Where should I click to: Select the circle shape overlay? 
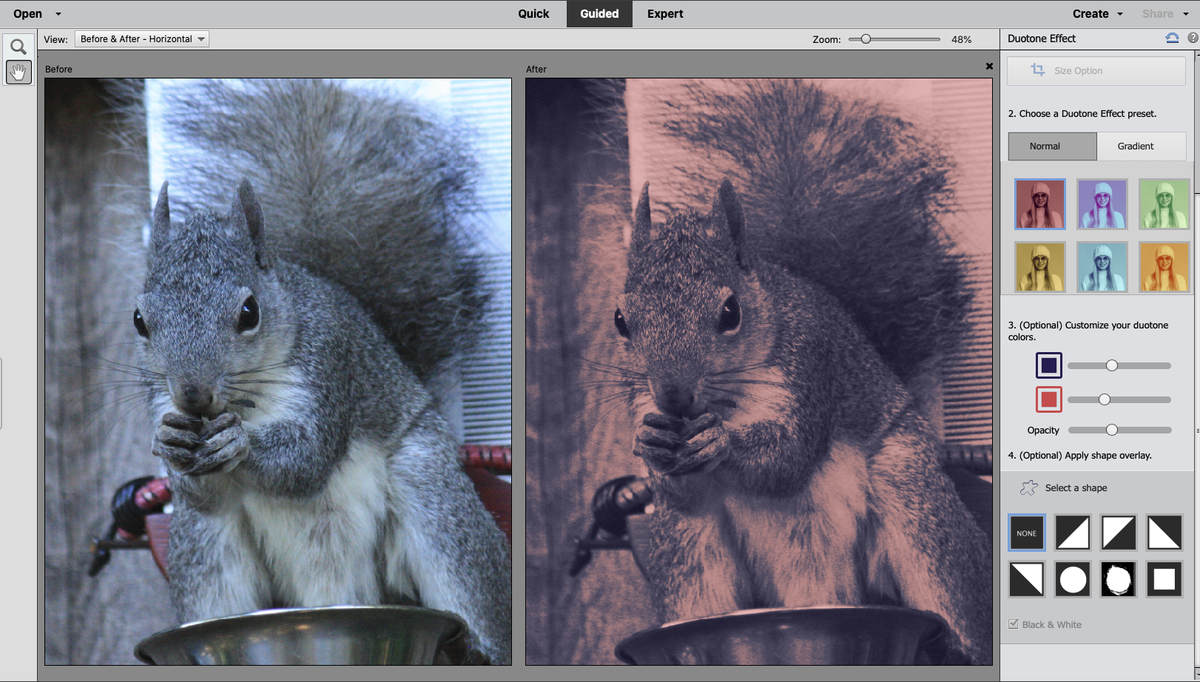pyautogui.click(x=1072, y=579)
